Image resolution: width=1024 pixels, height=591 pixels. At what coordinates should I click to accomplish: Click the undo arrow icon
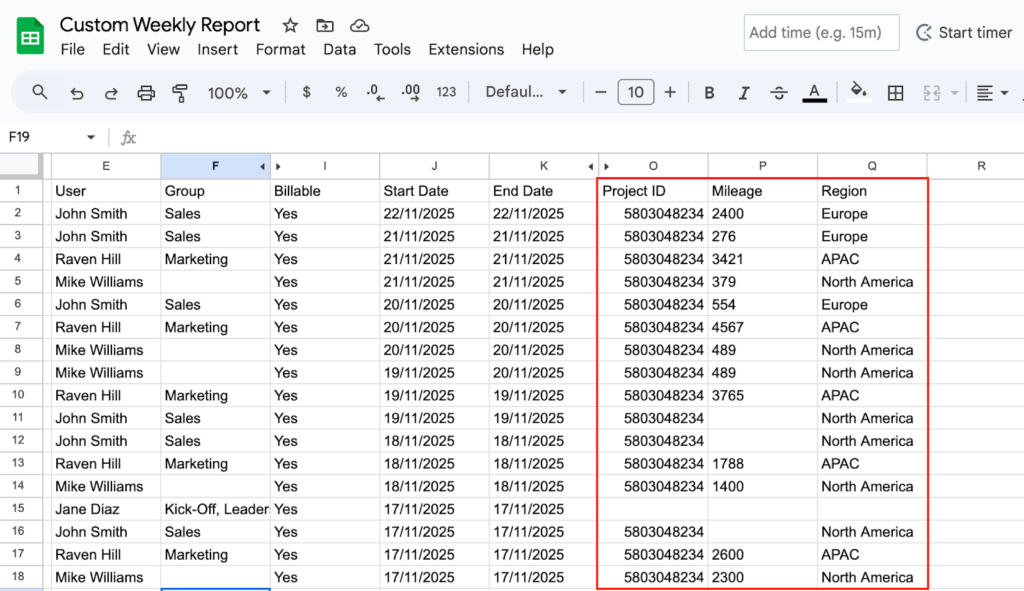pyautogui.click(x=77, y=93)
